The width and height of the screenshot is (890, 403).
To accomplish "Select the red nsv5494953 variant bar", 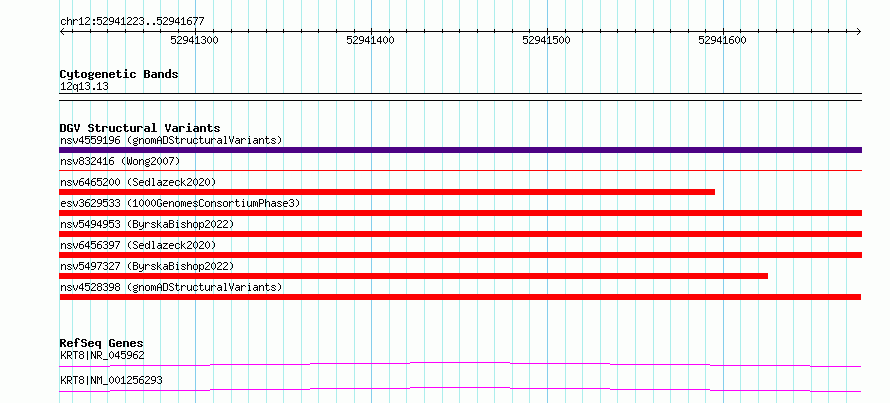I will (x=460, y=234).
